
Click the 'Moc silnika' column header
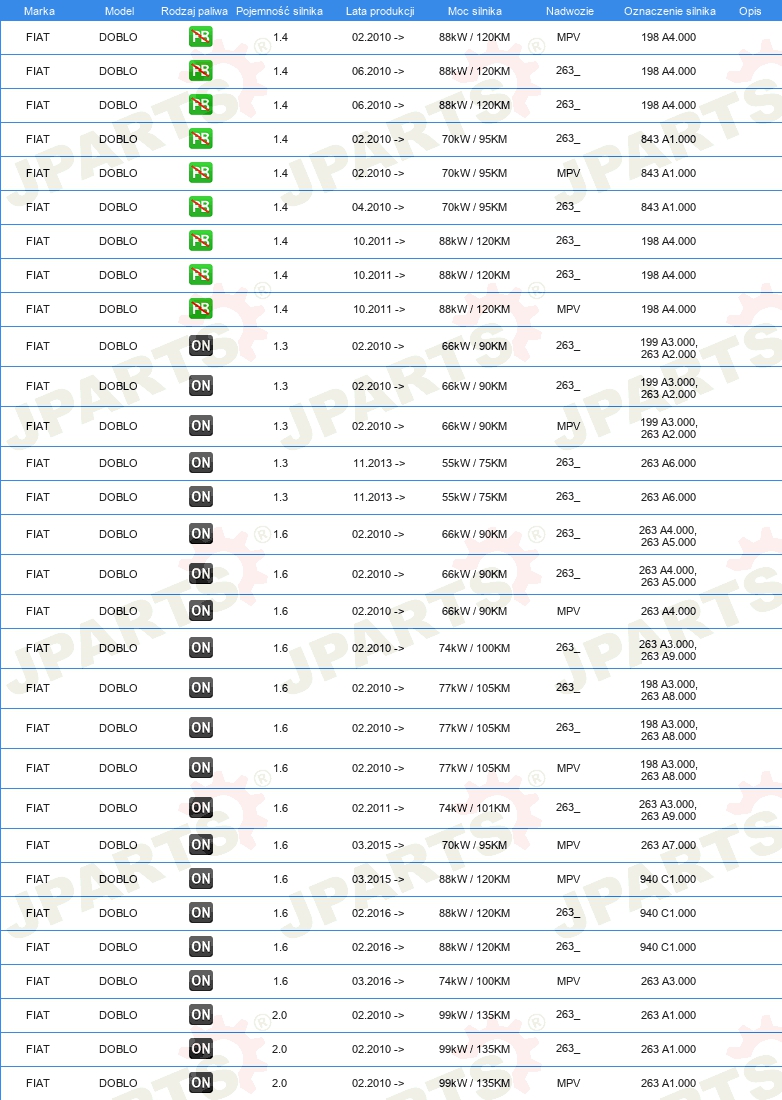pos(475,11)
